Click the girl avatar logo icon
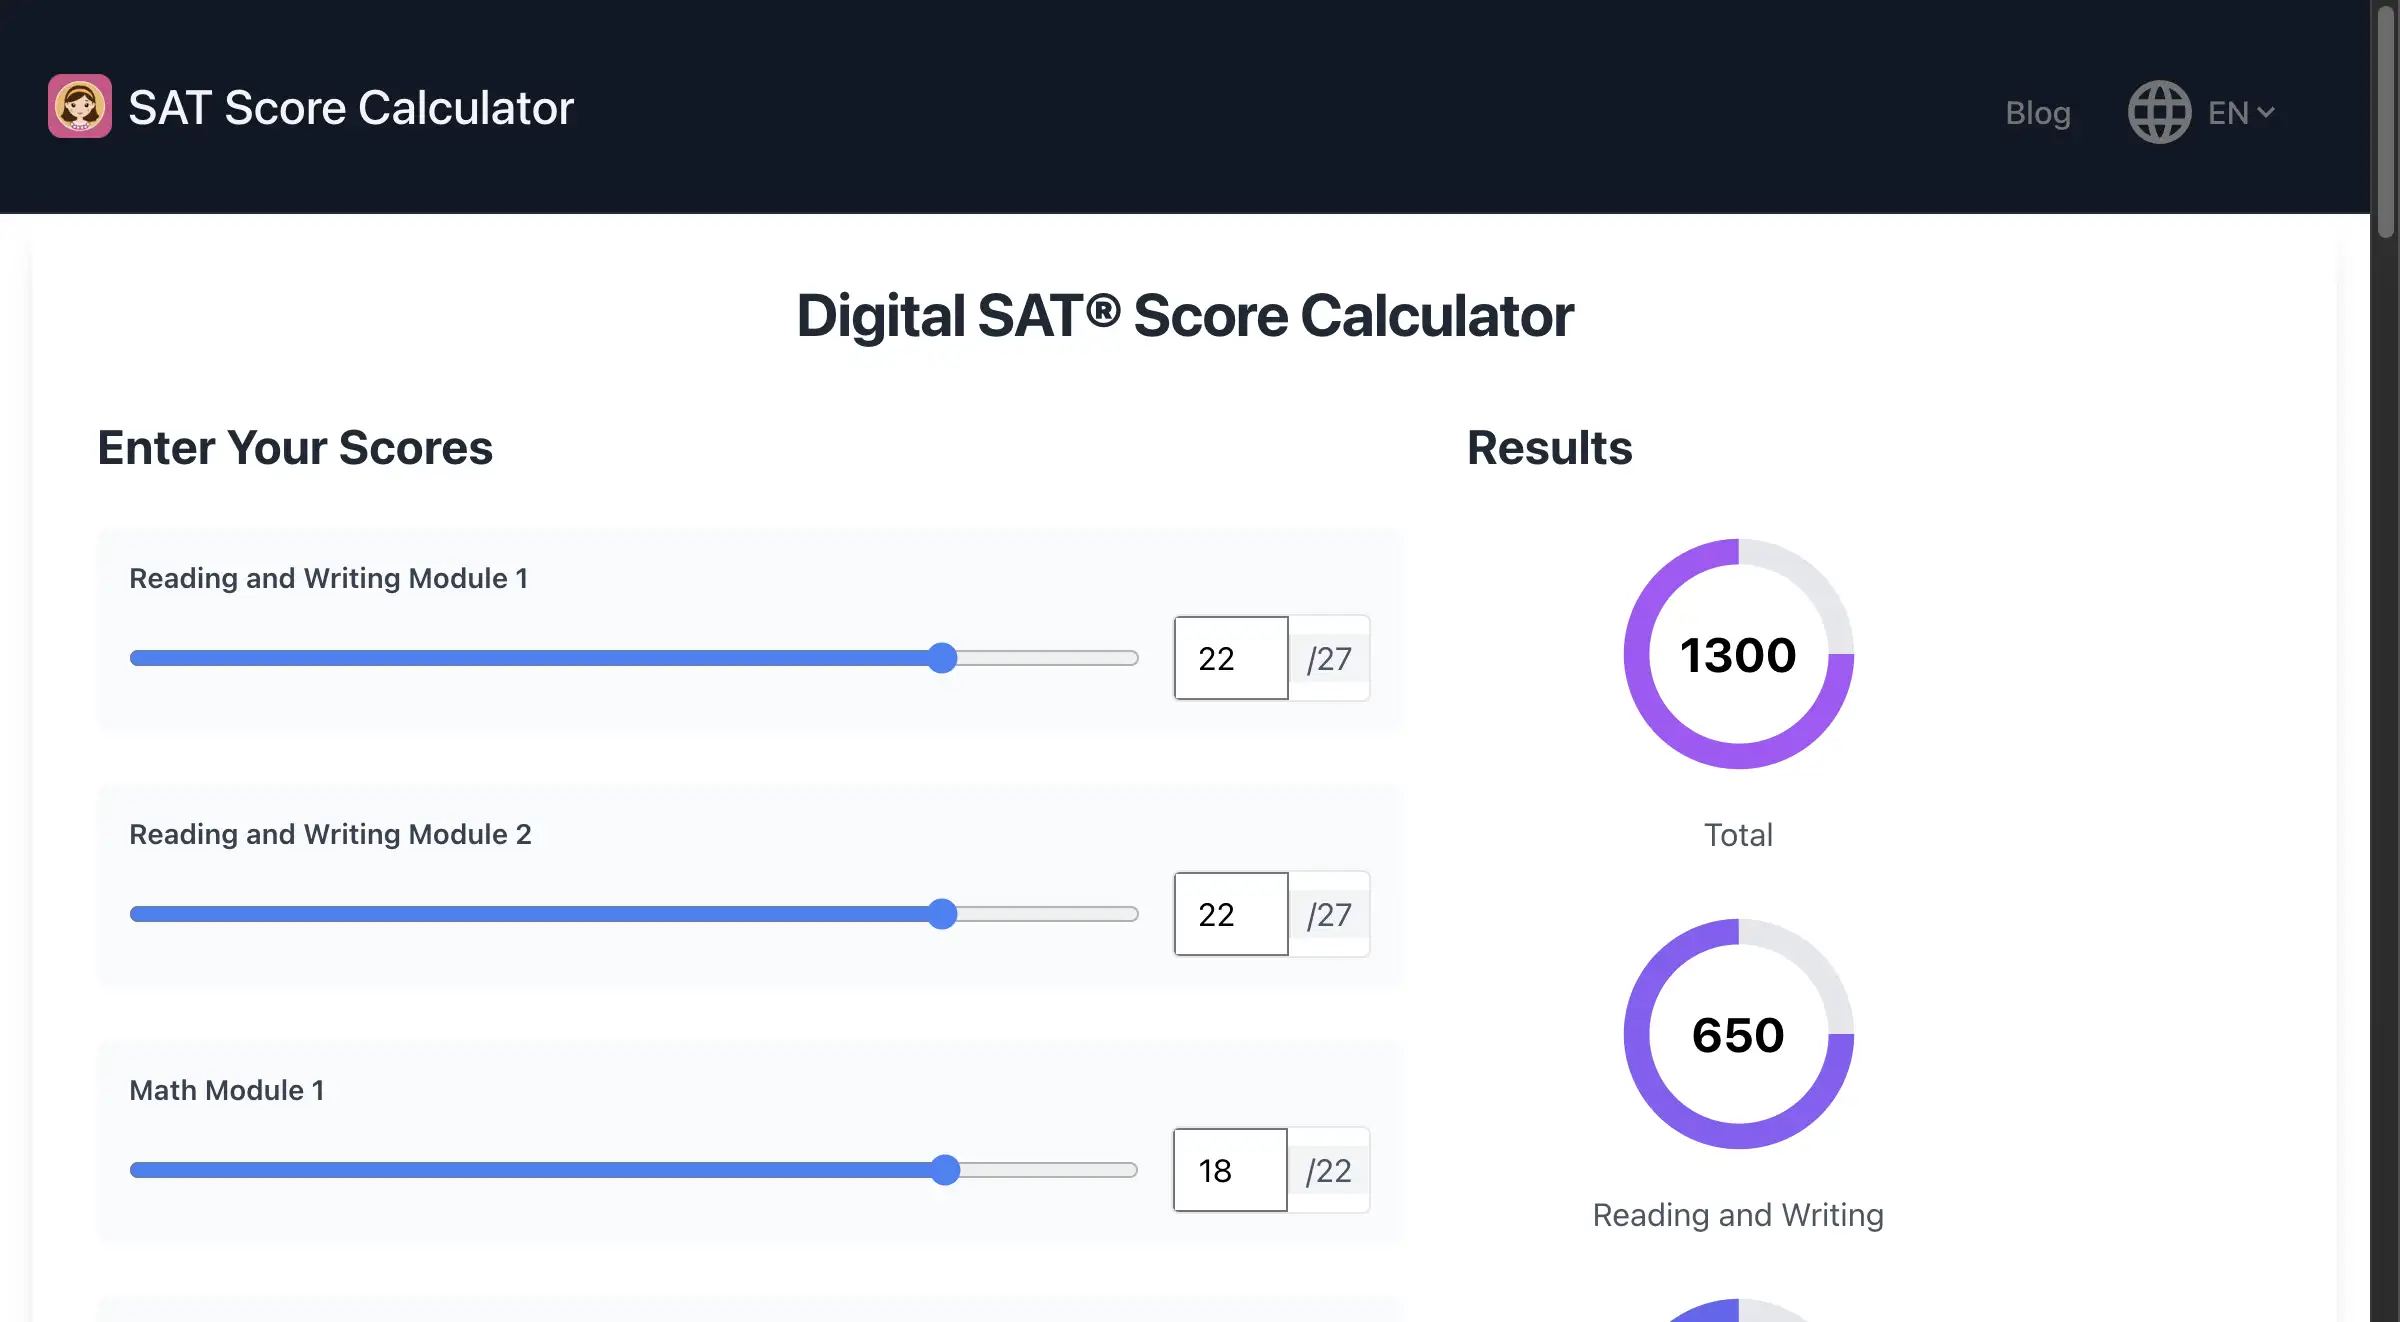 pyautogui.click(x=80, y=106)
